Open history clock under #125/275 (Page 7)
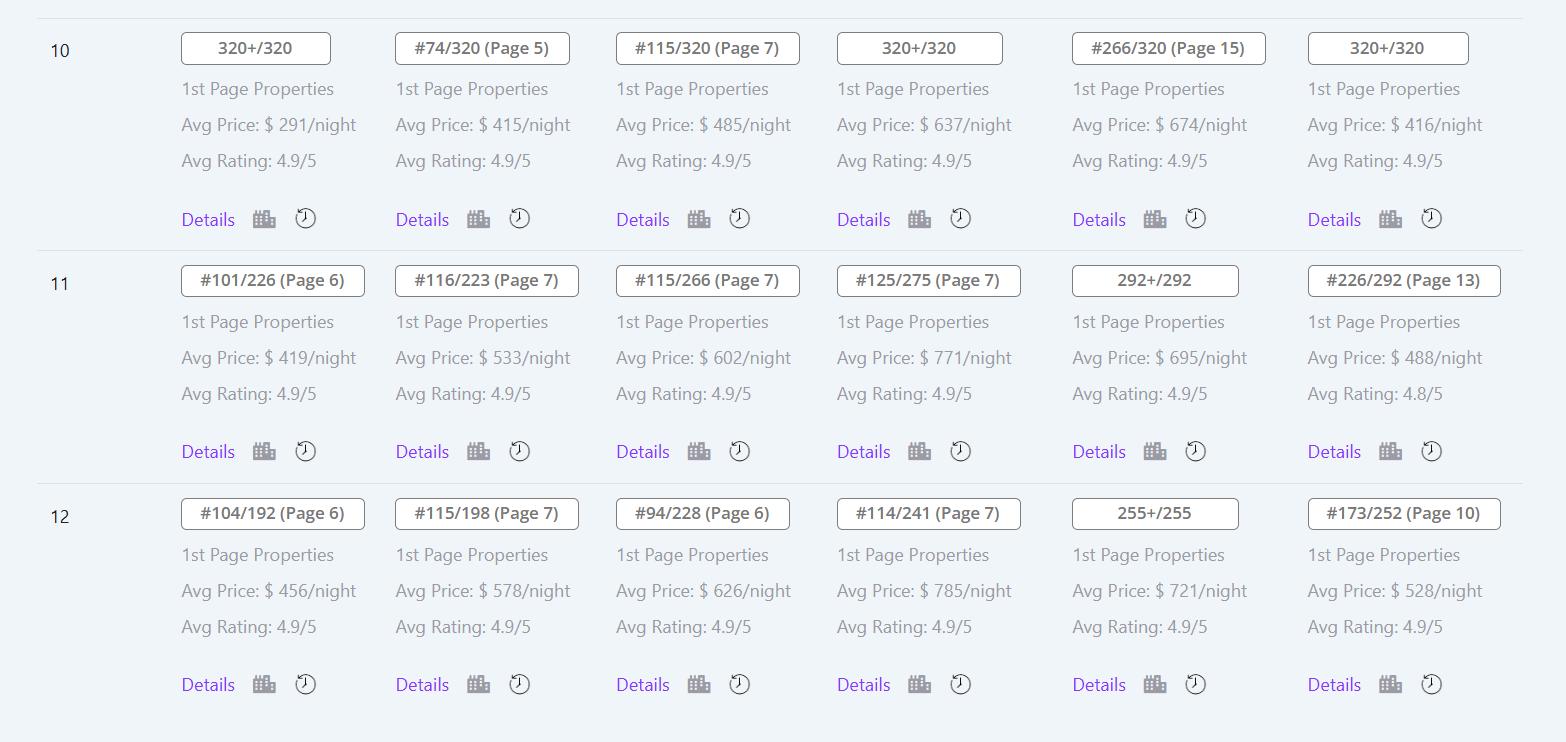This screenshot has height=742, width=1566. point(960,452)
